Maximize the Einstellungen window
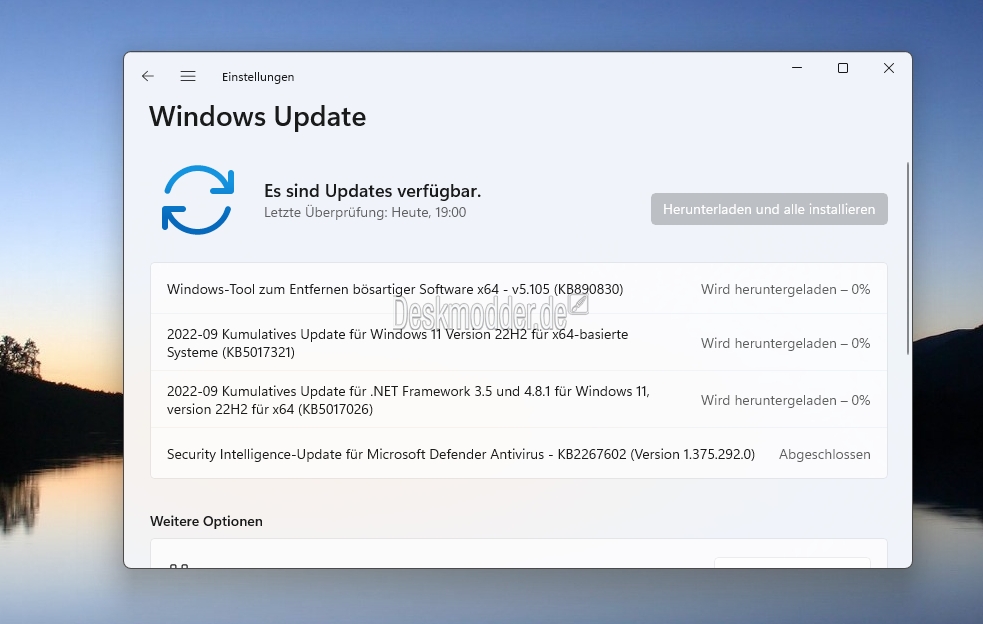The image size is (983, 624). (843, 68)
